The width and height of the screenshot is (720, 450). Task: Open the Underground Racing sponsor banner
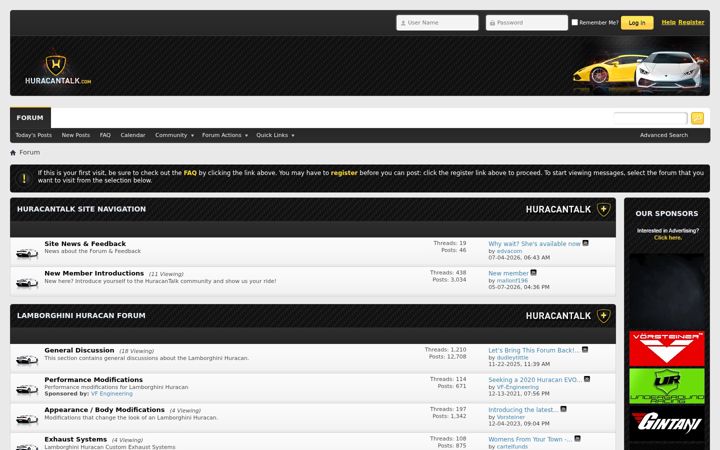[667, 386]
